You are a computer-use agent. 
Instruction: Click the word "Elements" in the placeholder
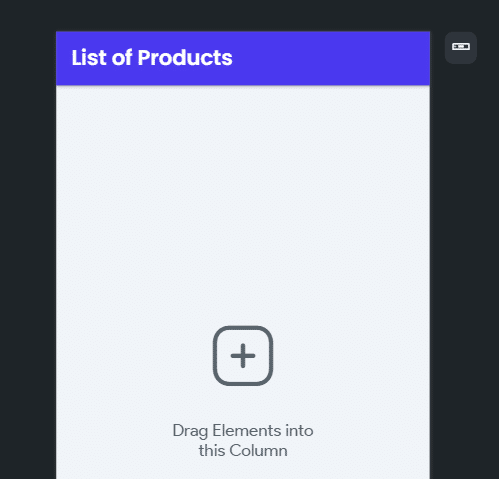(x=247, y=430)
